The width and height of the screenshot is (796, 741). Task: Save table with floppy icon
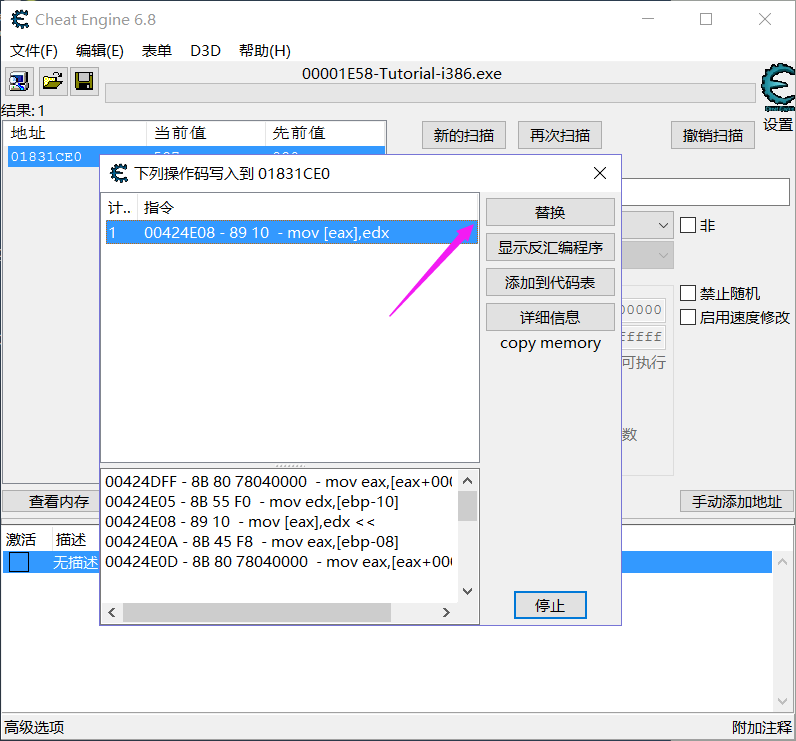coord(84,81)
